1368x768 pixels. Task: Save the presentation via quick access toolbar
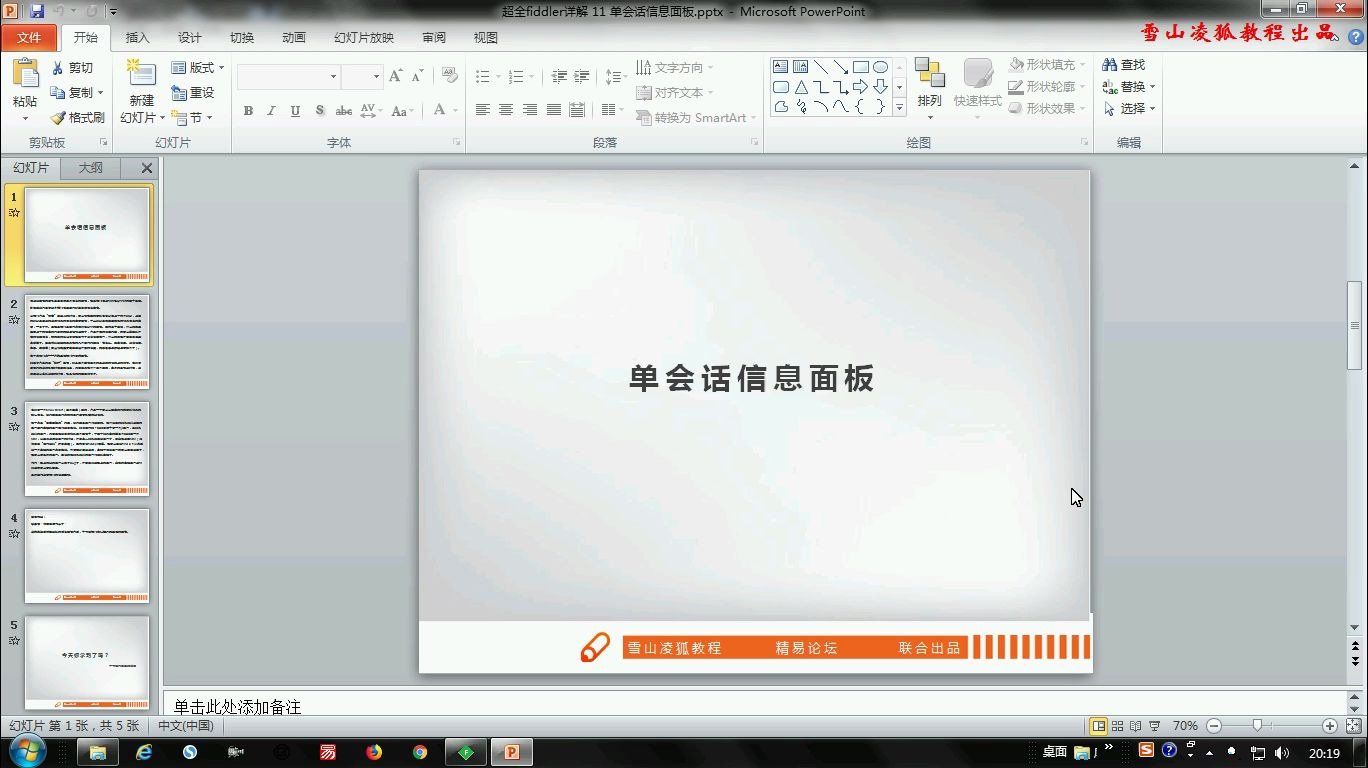pyautogui.click(x=37, y=11)
